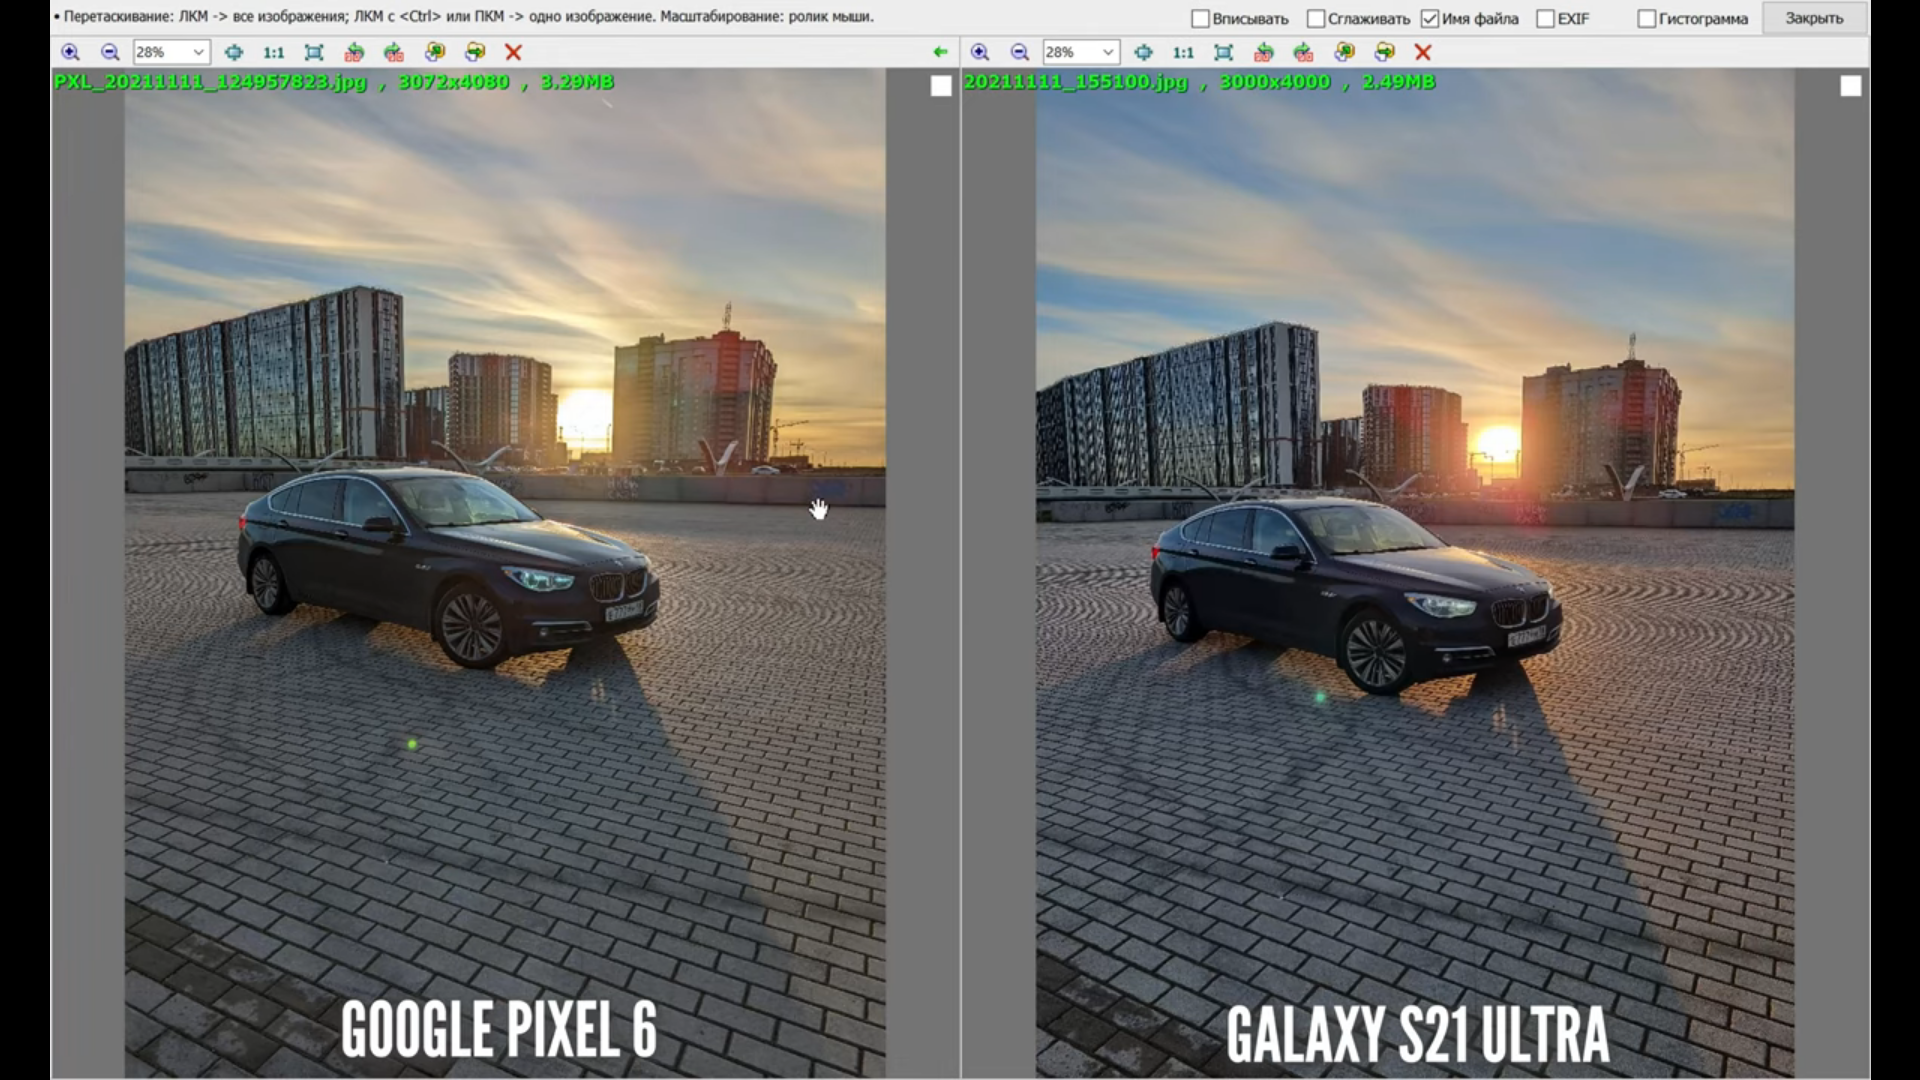Image resolution: width=1920 pixels, height=1080 pixels.
Task: Click file name 20211111_155100.jpg
Action: coord(1076,82)
